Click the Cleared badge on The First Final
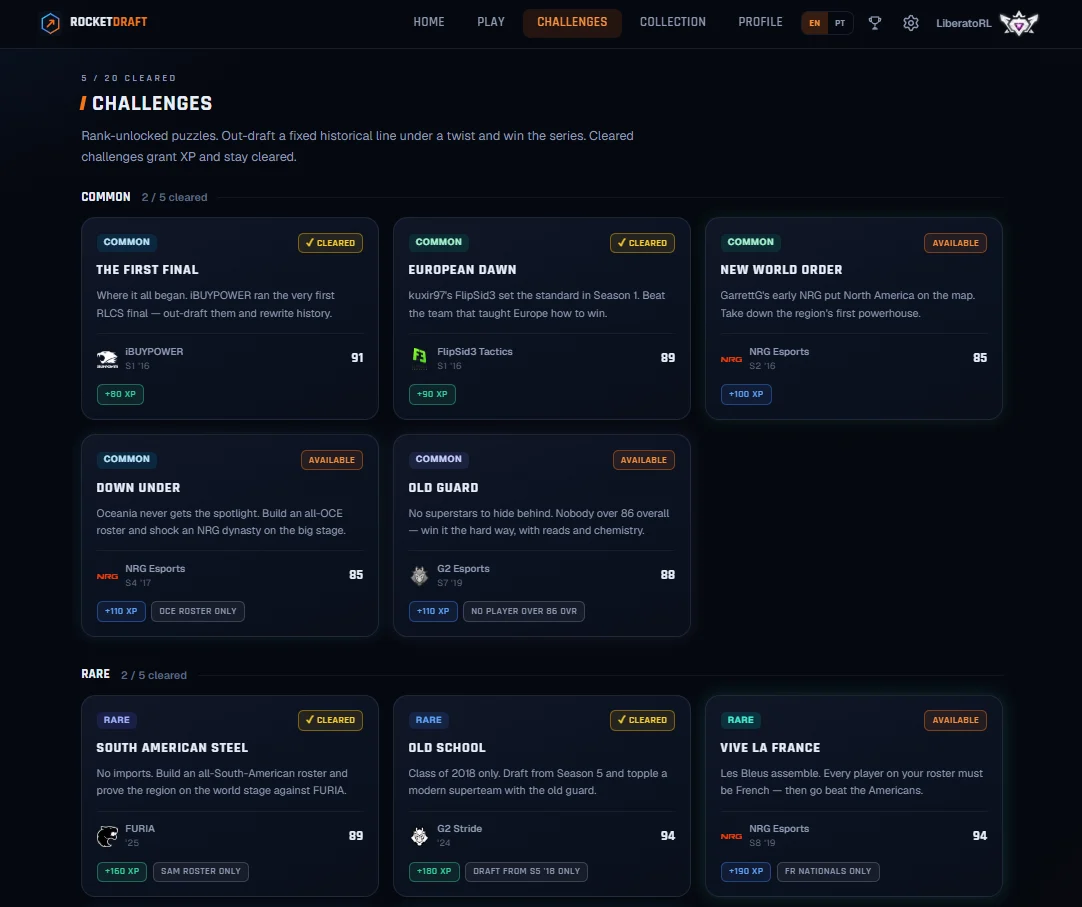The width and height of the screenshot is (1082, 907). click(x=331, y=243)
